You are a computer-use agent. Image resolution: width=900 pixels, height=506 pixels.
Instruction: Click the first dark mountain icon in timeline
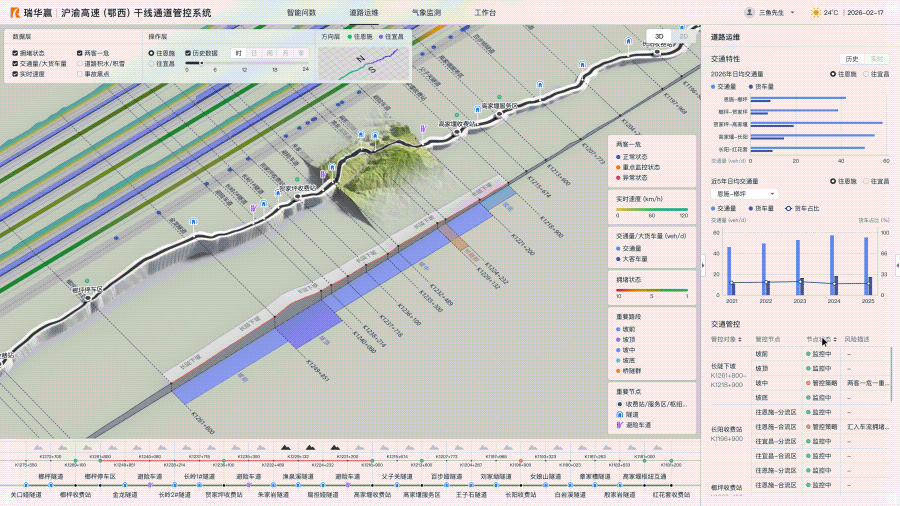[285, 447]
